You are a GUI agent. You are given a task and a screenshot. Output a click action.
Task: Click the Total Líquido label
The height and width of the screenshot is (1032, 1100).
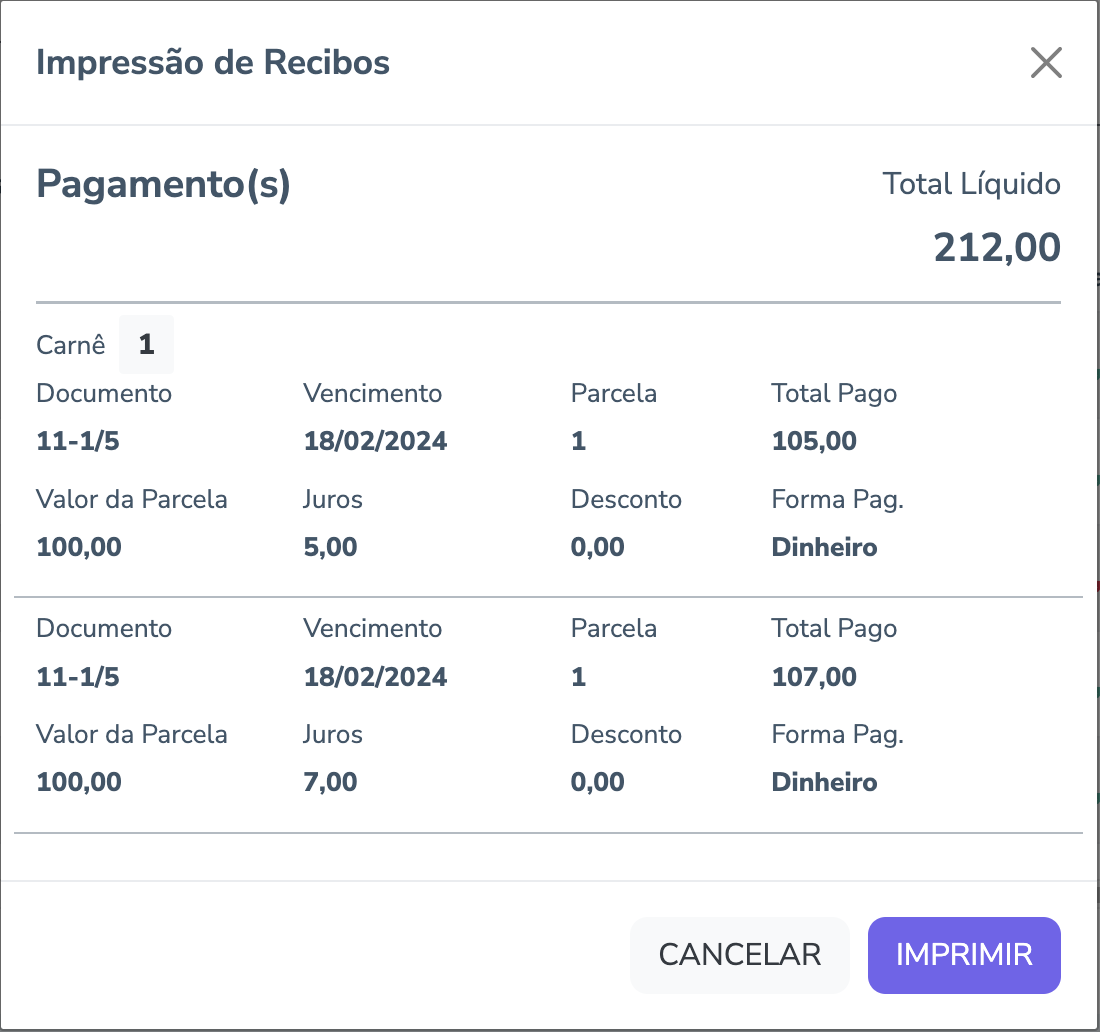[x=971, y=185]
